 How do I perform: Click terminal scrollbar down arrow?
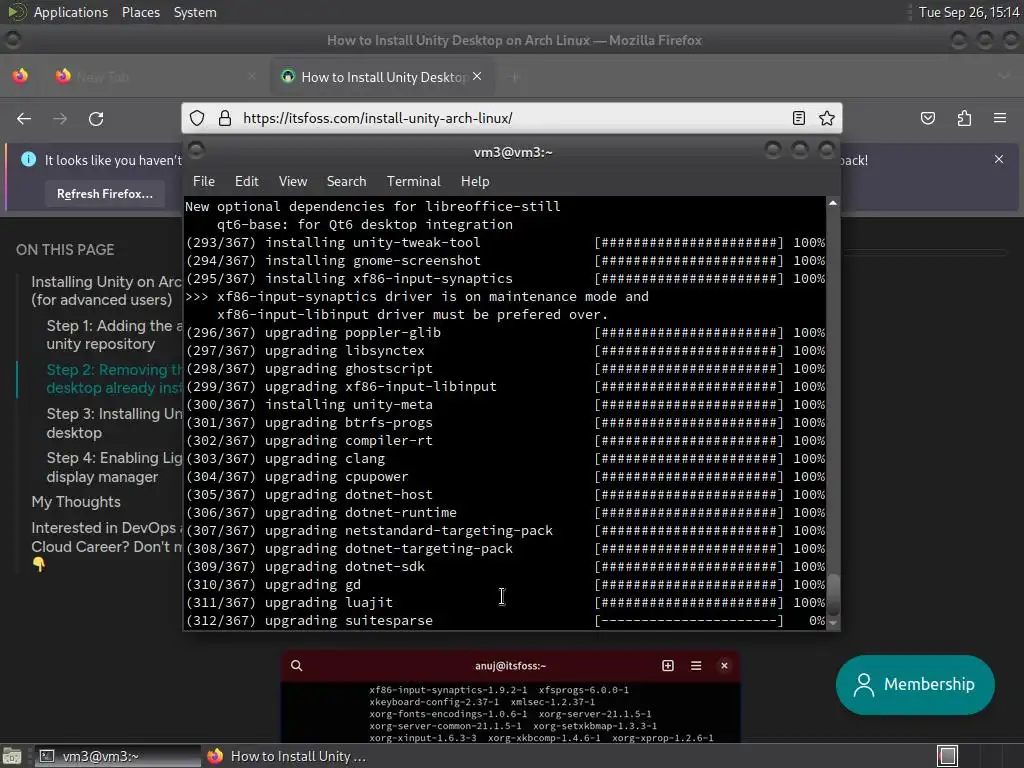click(x=833, y=623)
